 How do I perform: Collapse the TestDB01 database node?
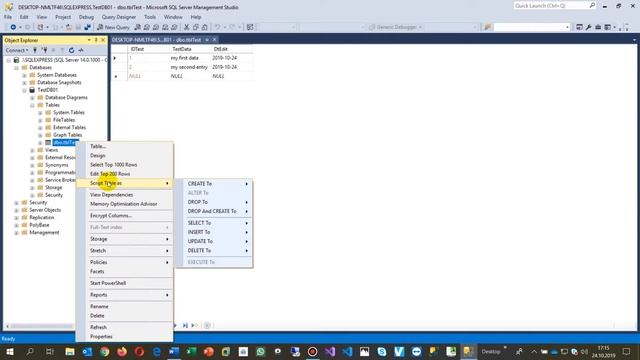(24, 90)
